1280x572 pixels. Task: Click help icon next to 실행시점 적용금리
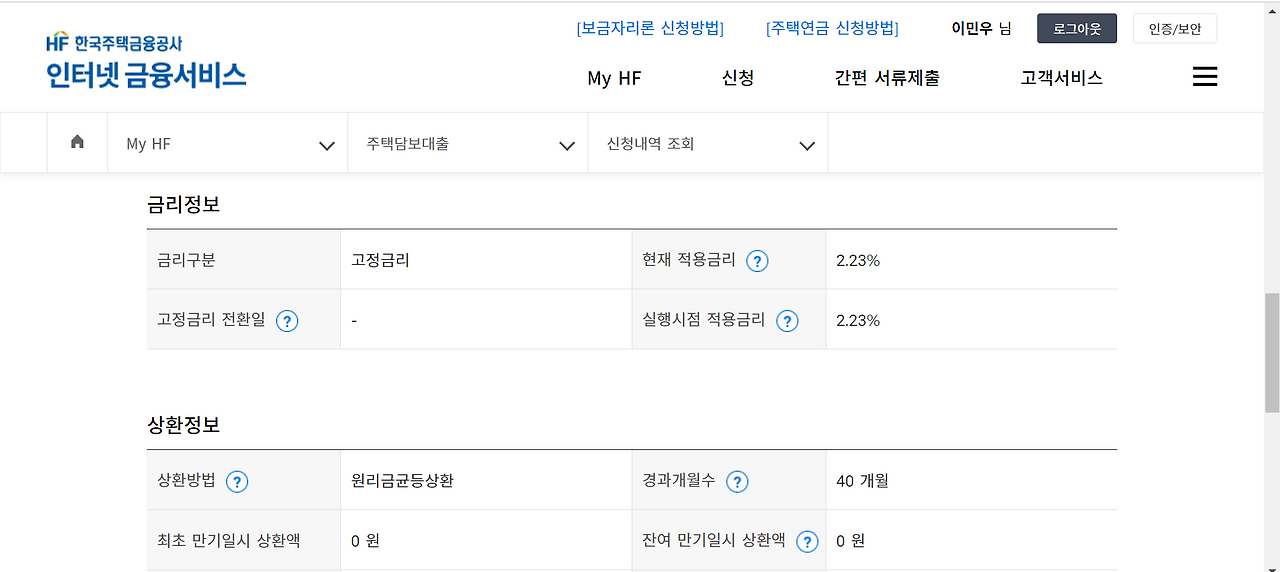click(x=787, y=321)
